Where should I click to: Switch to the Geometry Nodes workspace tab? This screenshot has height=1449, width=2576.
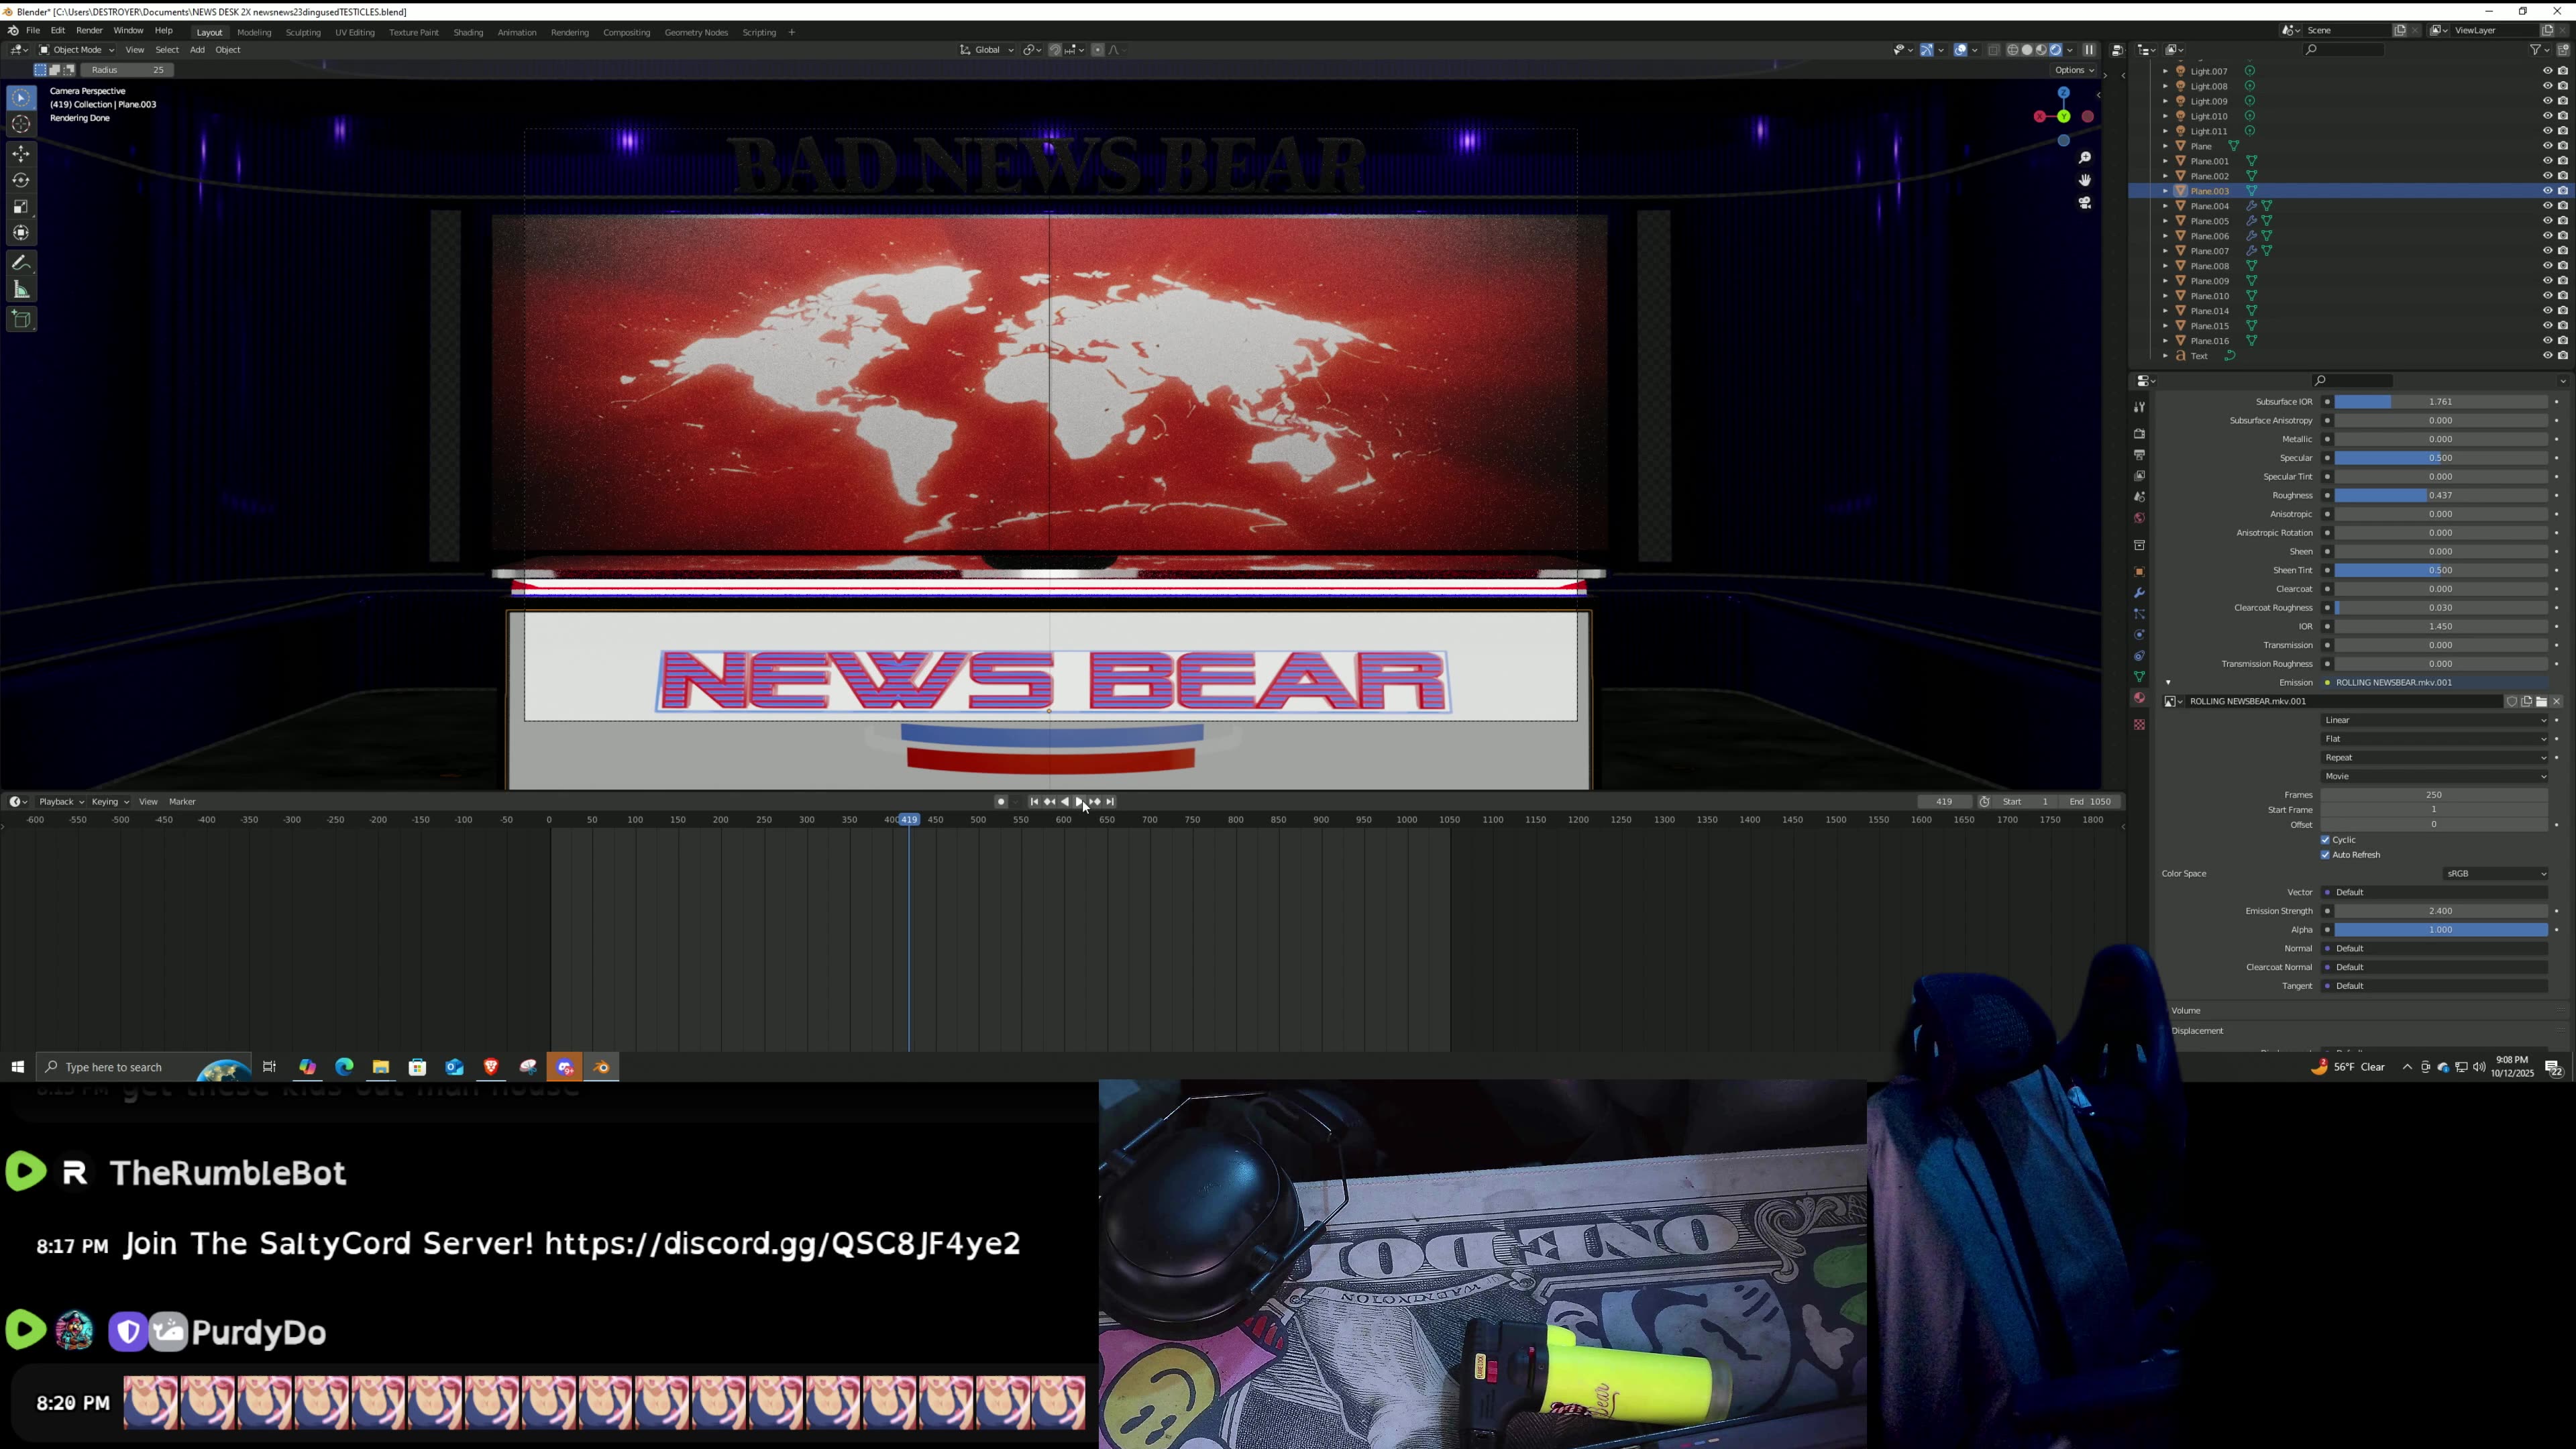pyautogui.click(x=696, y=33)
